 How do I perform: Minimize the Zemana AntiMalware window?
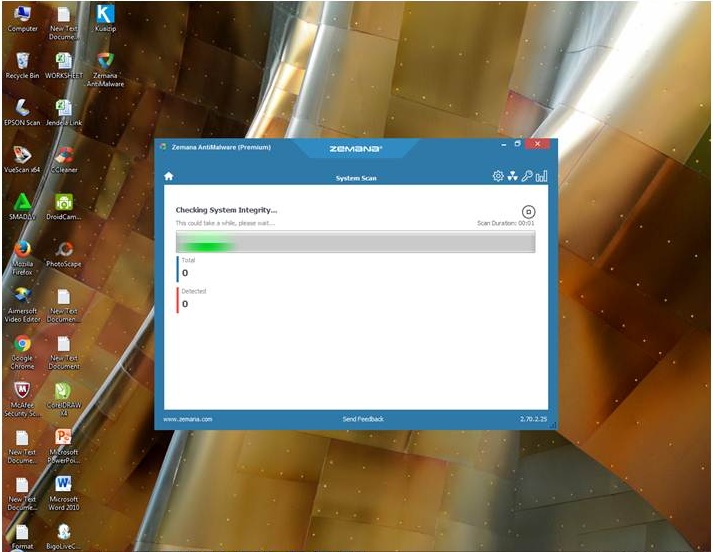[x=504, y=144]
